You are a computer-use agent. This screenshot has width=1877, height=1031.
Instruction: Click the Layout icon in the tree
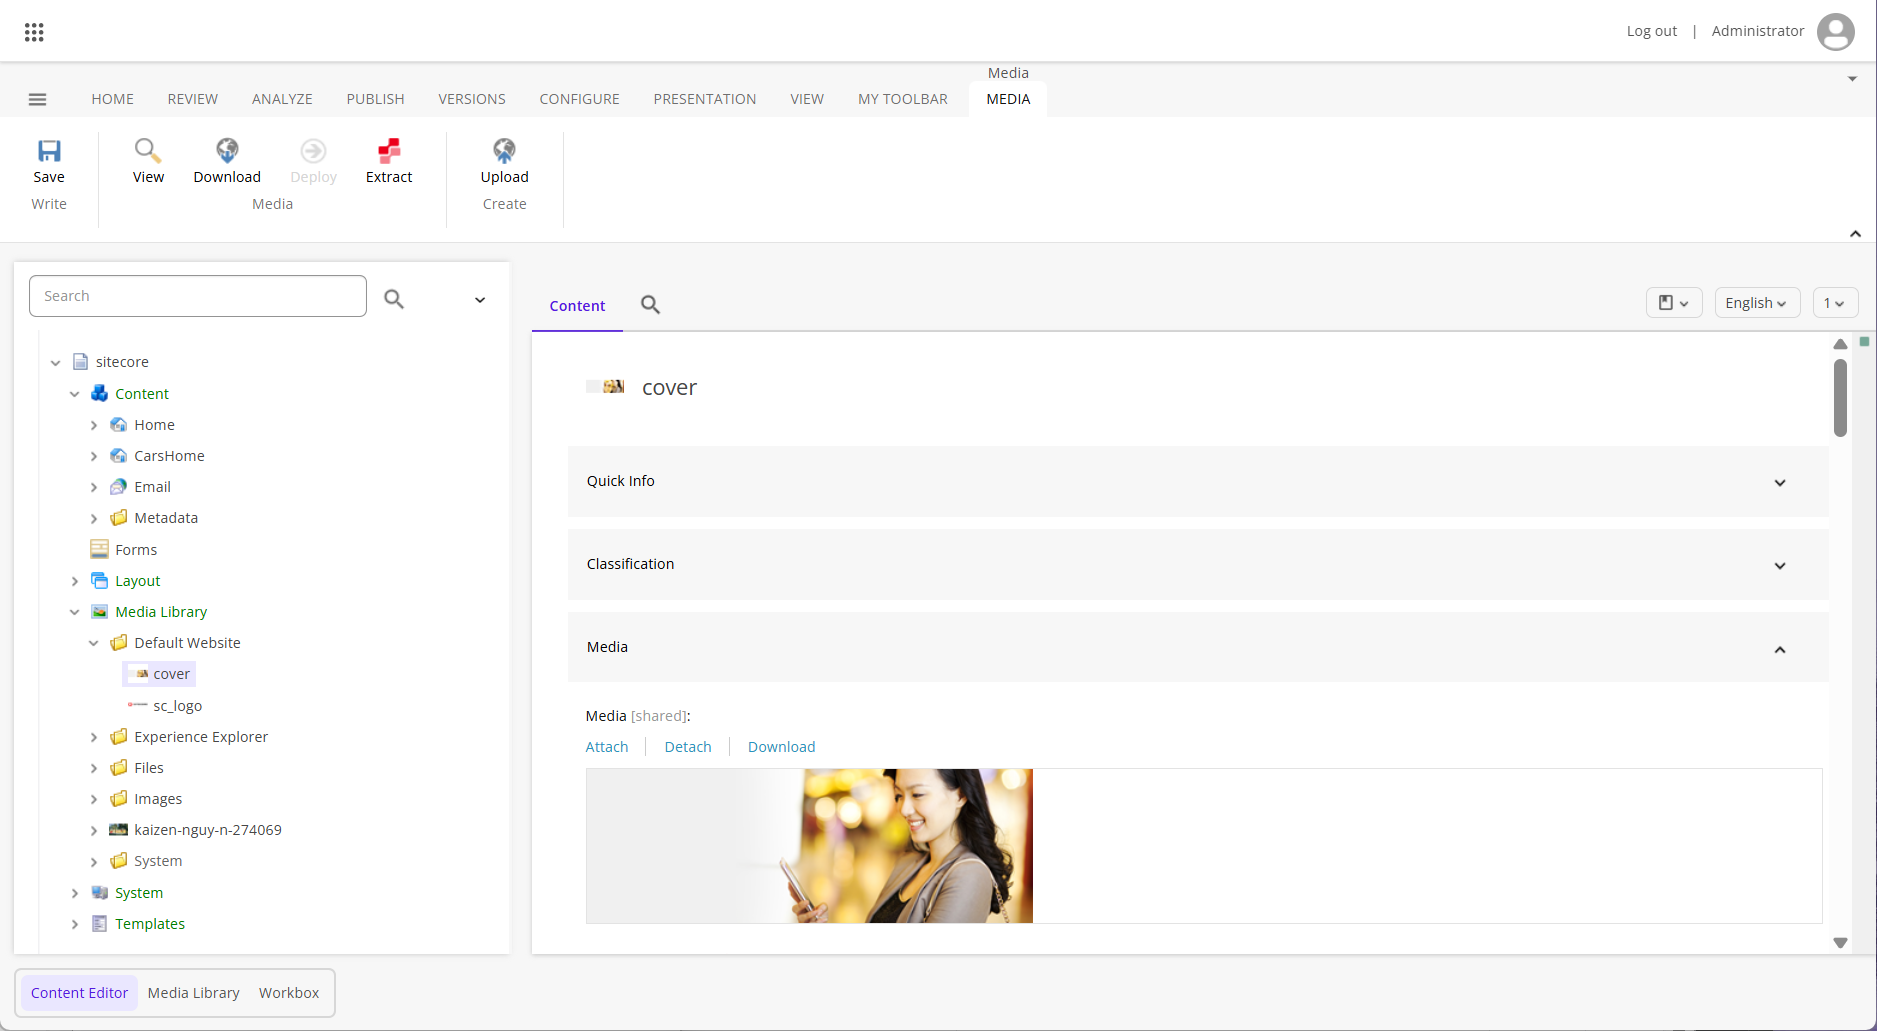click(99, 581)
